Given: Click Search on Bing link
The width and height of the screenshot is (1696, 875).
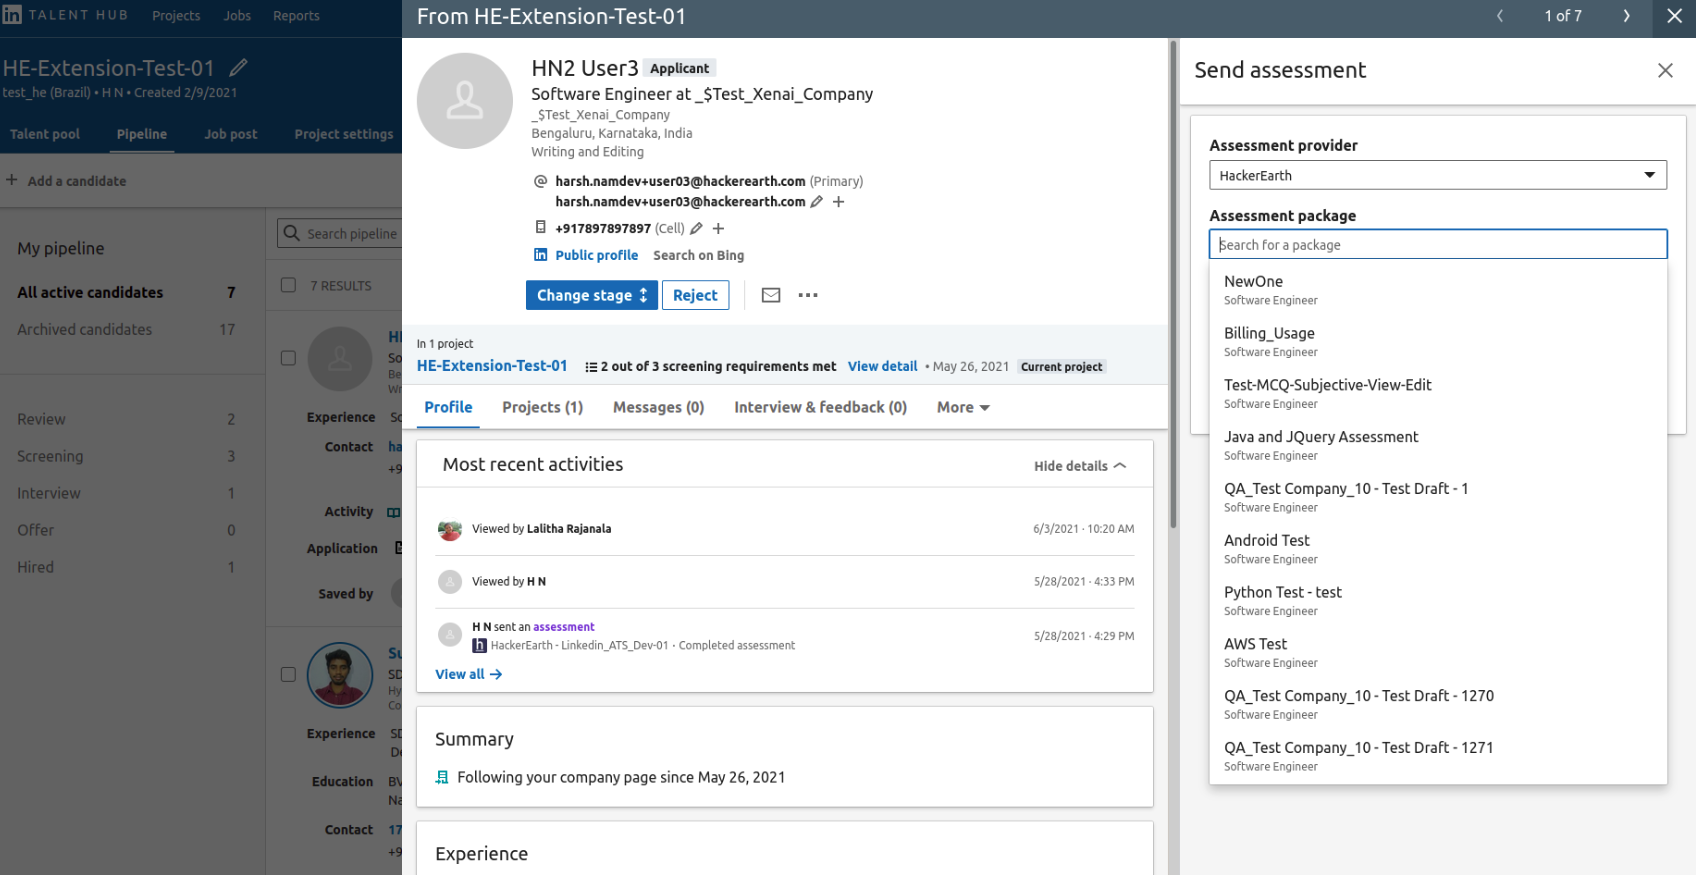Looking at the screenshot, I should (x=699, y=256).
